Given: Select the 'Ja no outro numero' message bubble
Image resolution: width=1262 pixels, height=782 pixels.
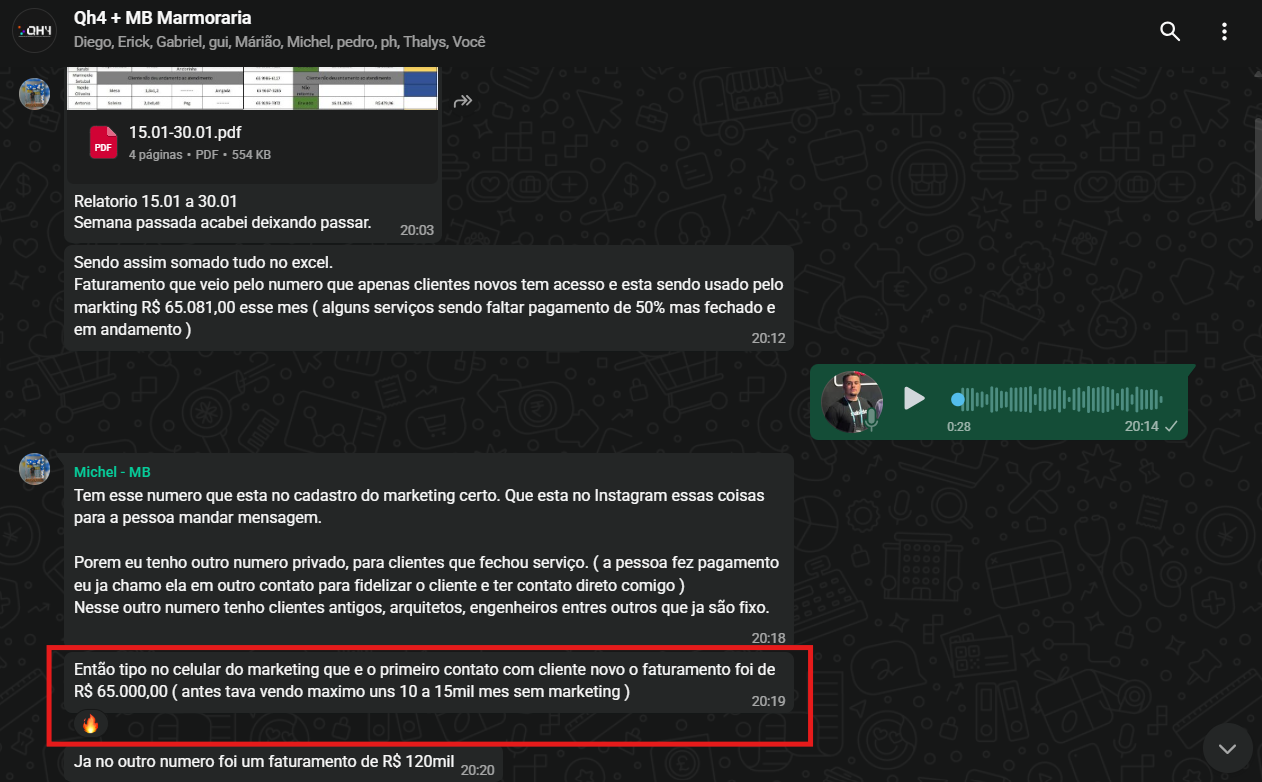Looking at the screenshot, I should pyautogui.click(x=282, y=763).
